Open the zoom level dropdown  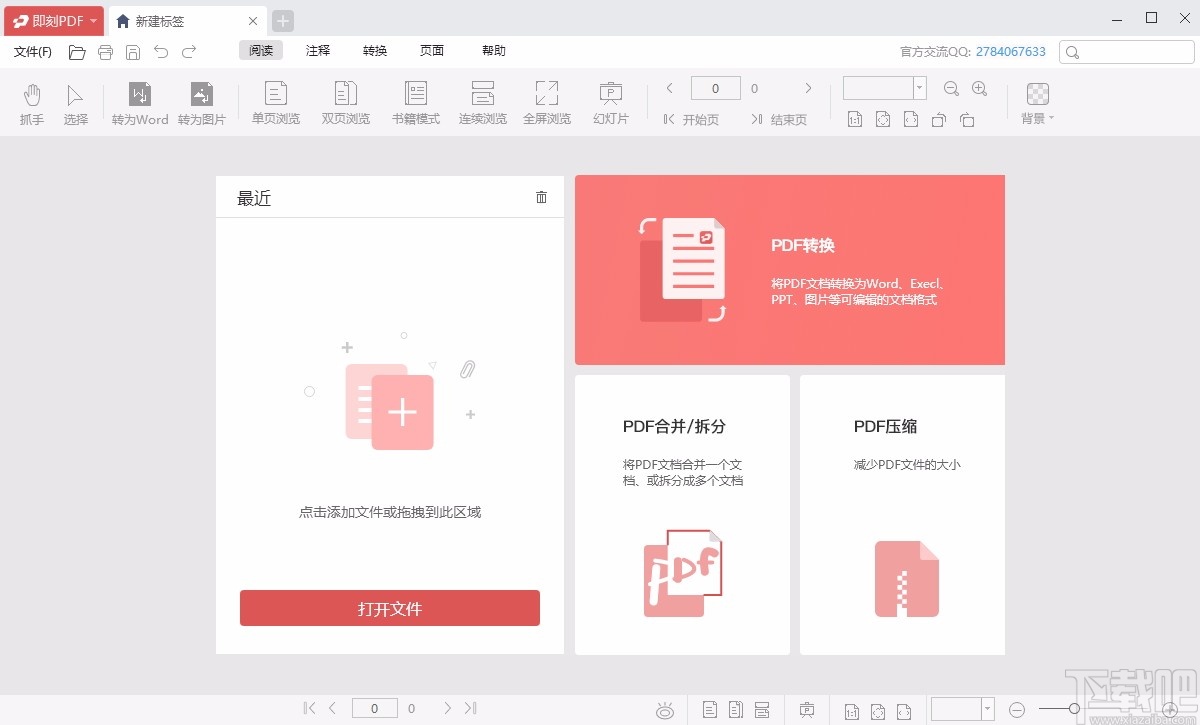(919, 88)
